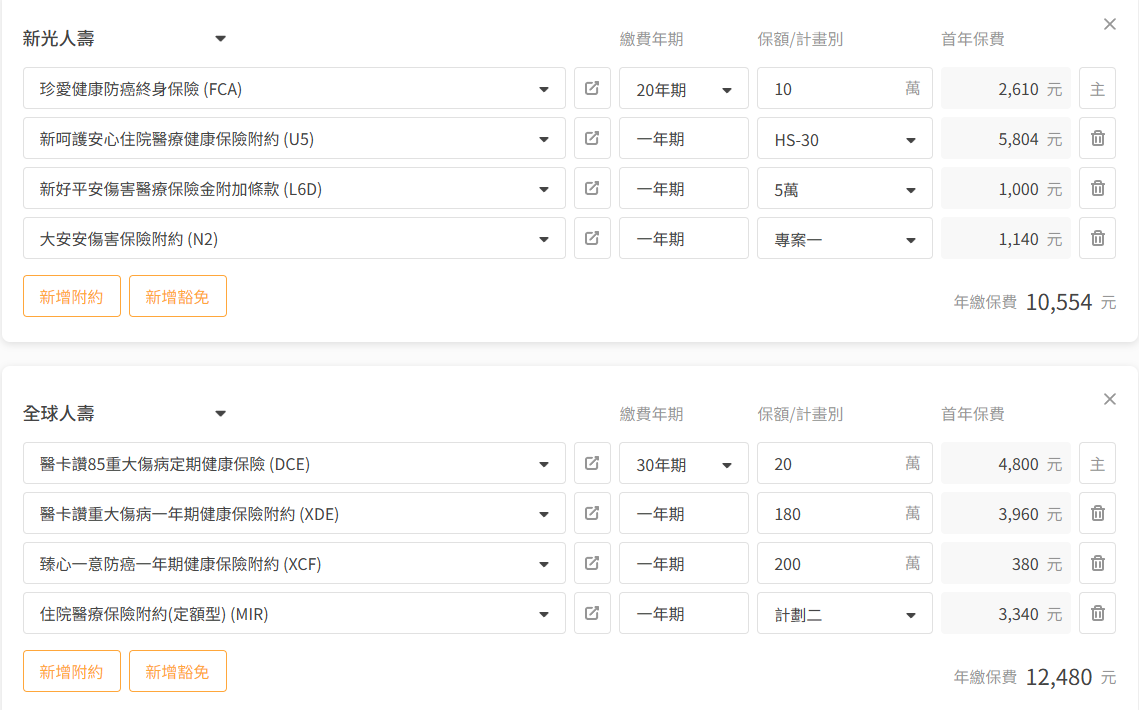
Task: Close the 全球人壽 insurance card
Action: tap(1109, 399)
